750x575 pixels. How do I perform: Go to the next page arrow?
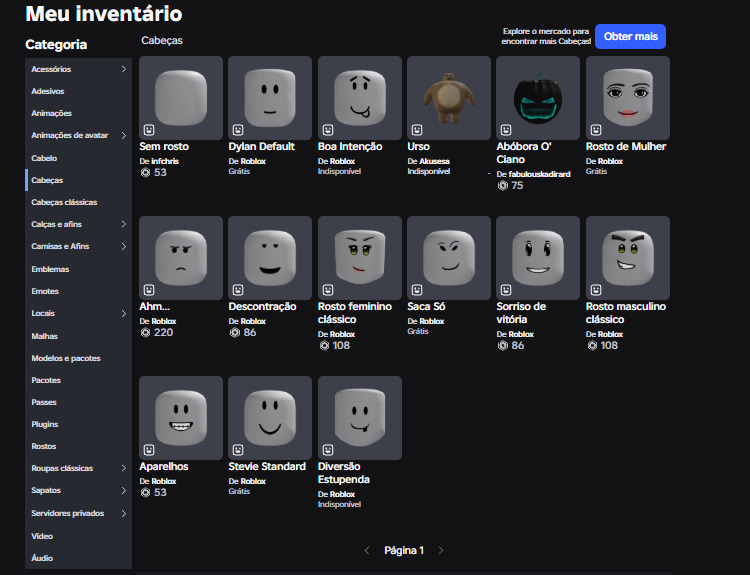(x=441, y=550)
